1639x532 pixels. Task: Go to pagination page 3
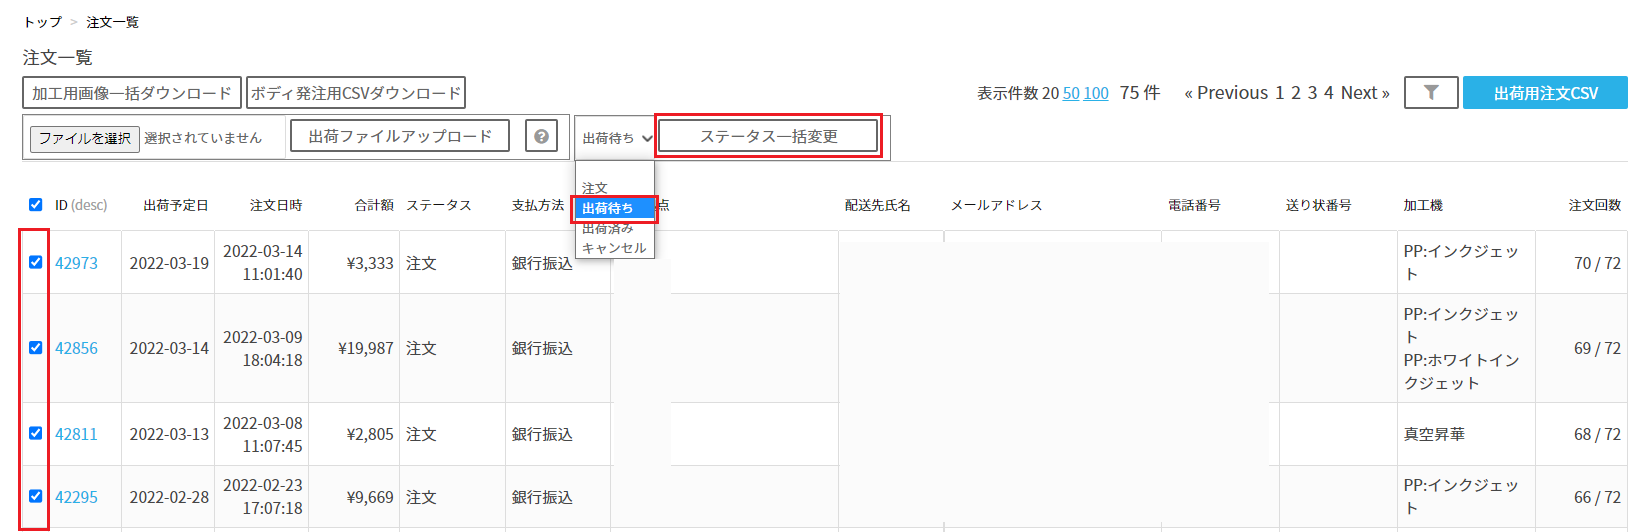coord(1313,93)
